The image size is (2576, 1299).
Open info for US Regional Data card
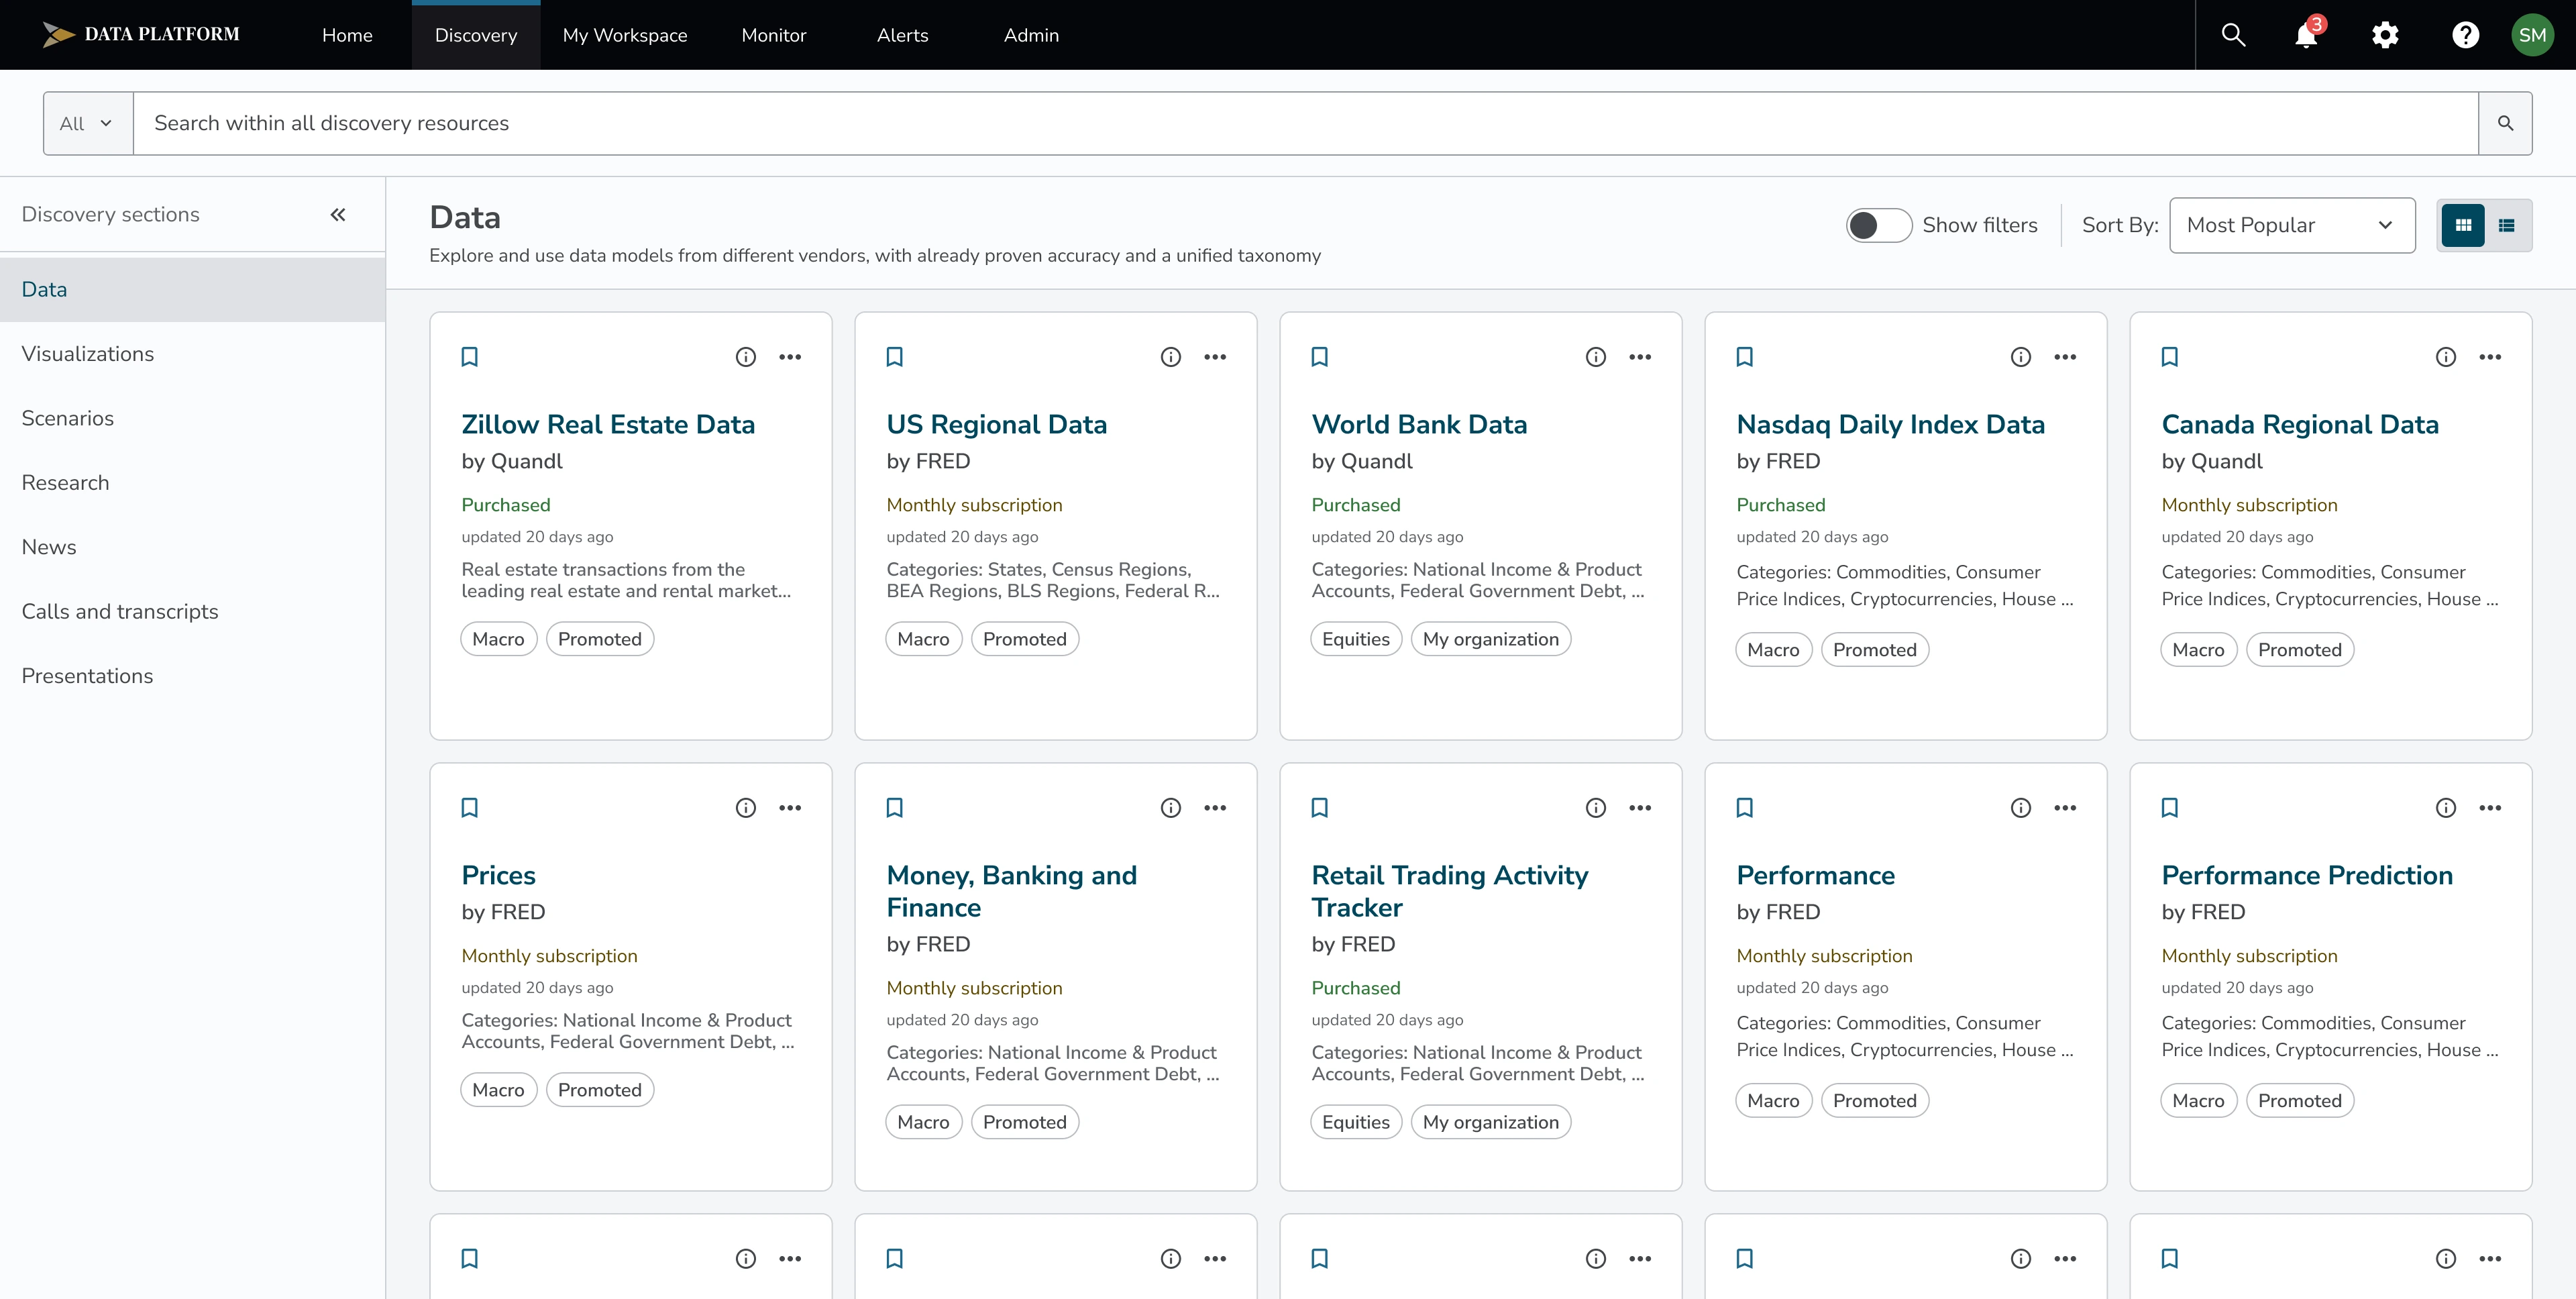coord(1170,357)
